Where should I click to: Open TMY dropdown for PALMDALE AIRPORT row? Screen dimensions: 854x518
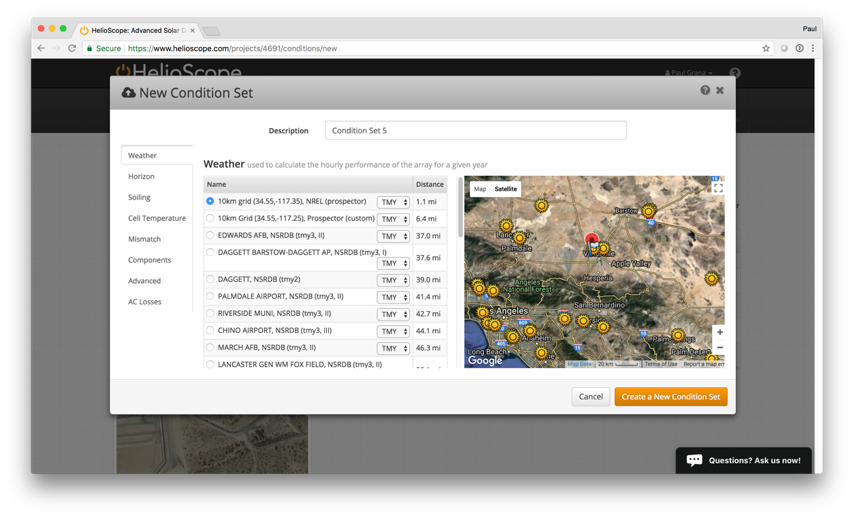[x=393, y=297]
